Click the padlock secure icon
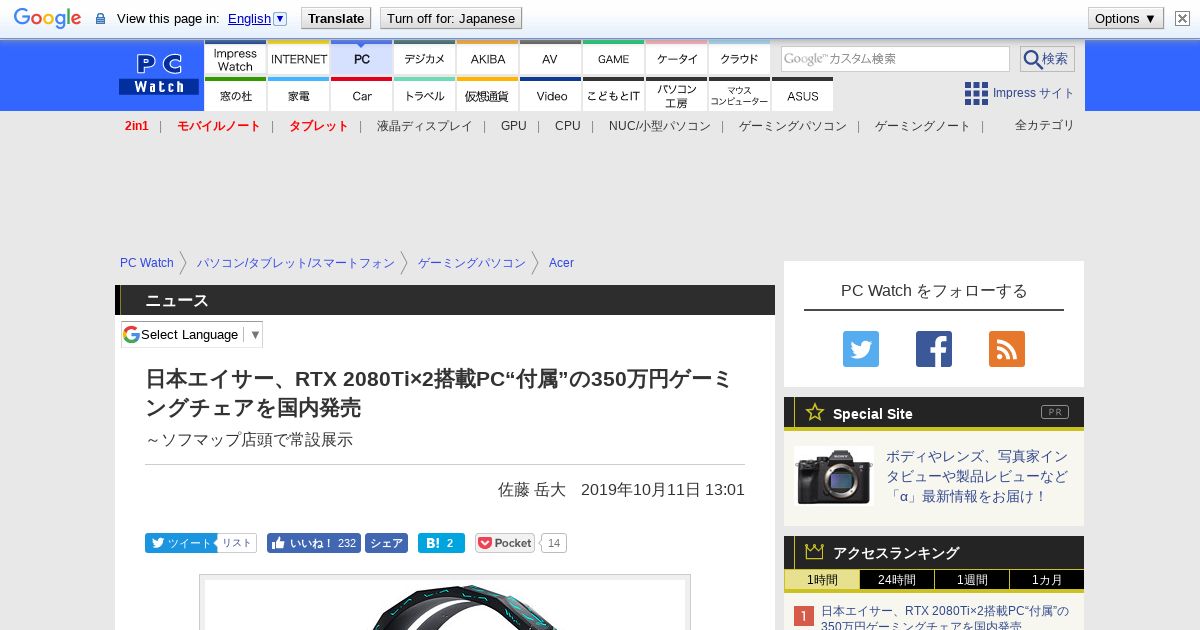The height and width of the screenshot is (630, 1200). click(x=100, y=18)
